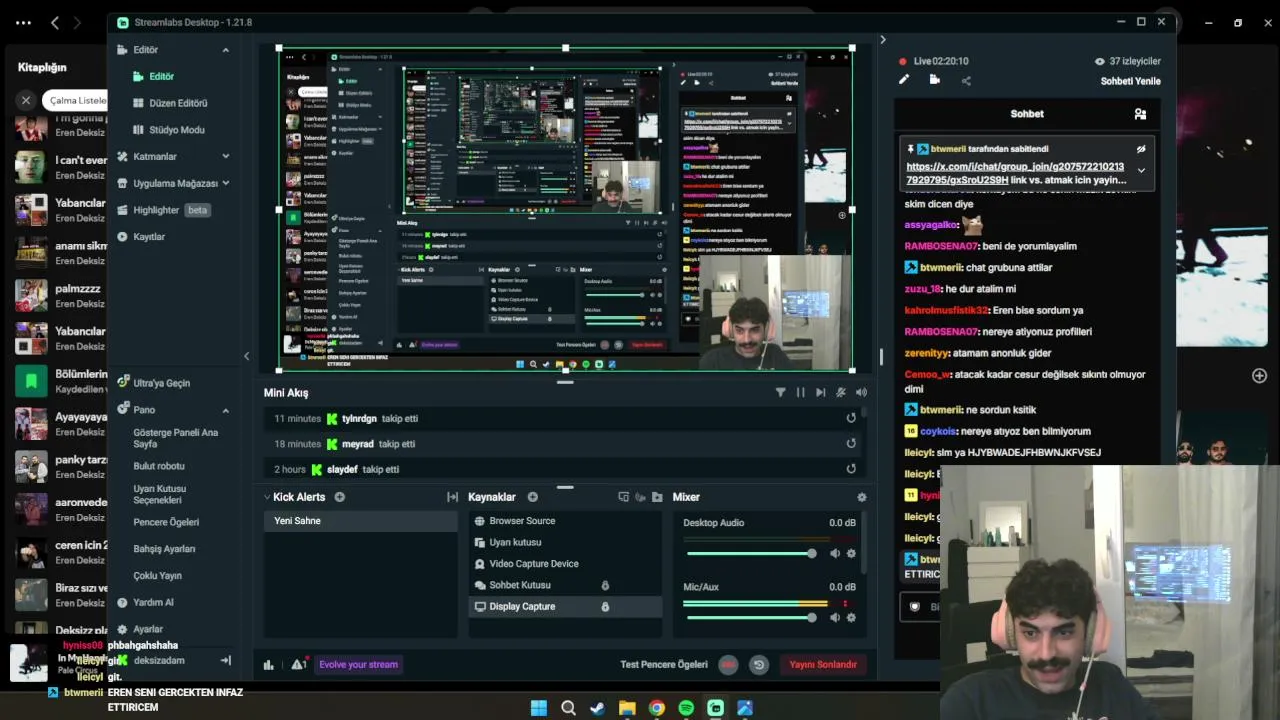This screenshot has width=1280, height=720.
Task: Toggle lock on Sohbet Kutusu source
Action: [x=605, y=585]
